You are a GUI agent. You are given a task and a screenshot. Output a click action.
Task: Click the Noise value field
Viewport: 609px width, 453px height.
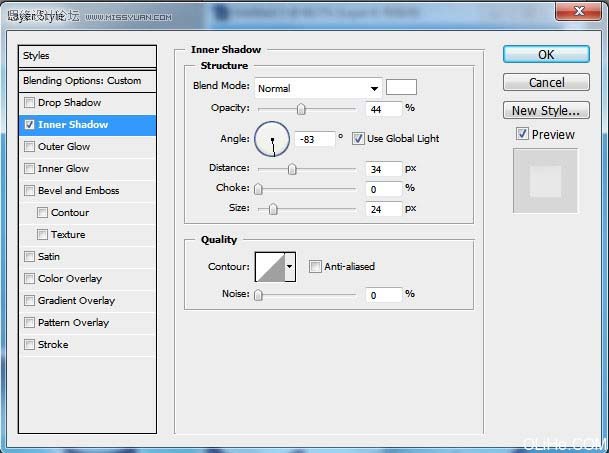click(384, 295)
